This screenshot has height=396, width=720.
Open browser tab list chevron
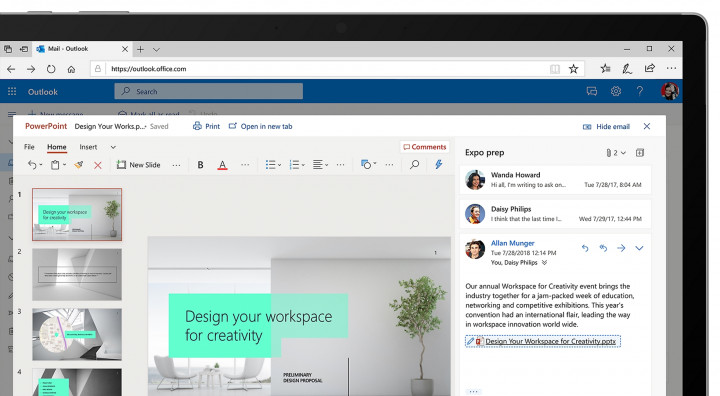pyautogui.click(x=157, y=49)
